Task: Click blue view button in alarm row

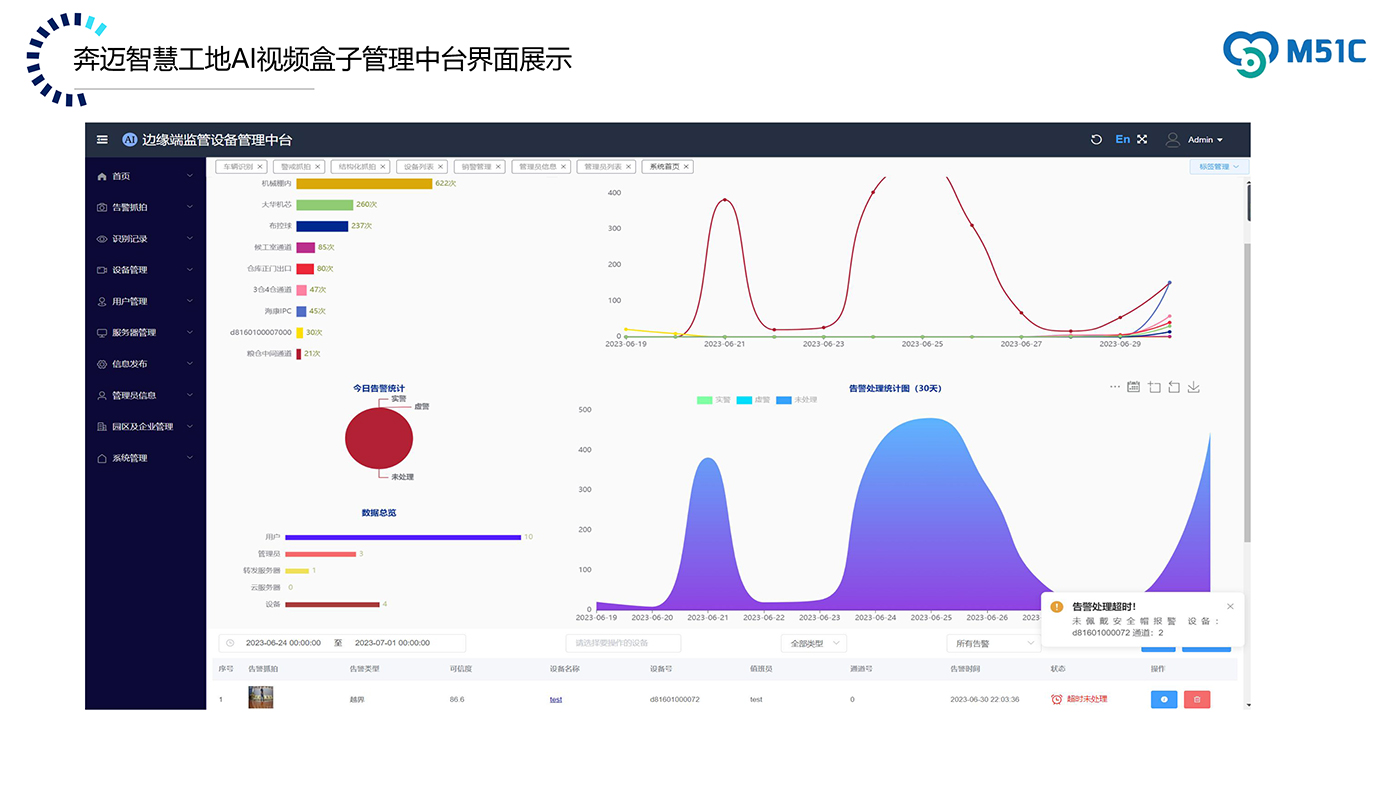Action: (1163, 699)
